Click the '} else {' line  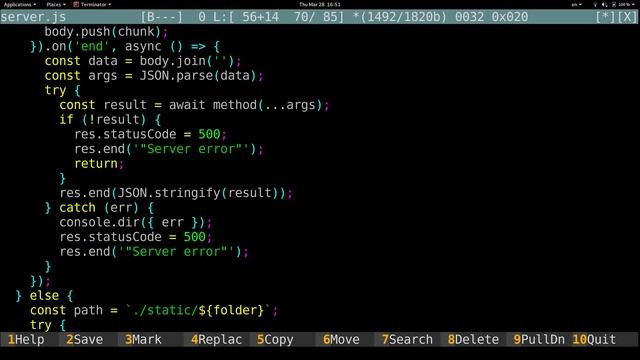point(44,296)
